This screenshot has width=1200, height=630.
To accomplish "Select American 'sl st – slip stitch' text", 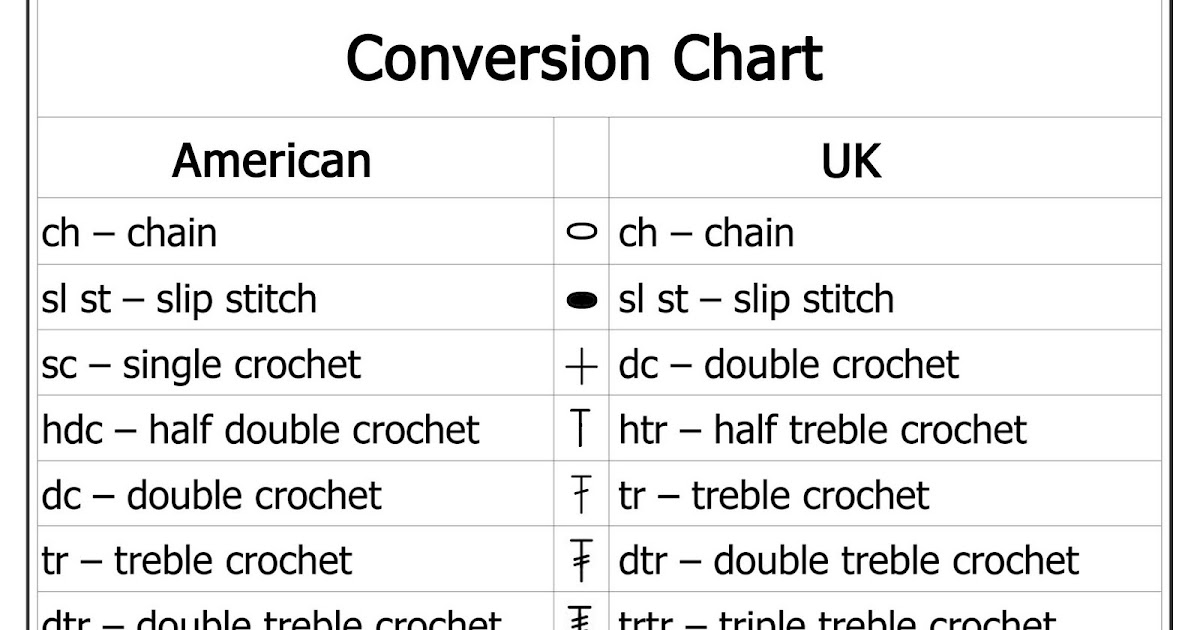I will pyautogui.click(x=179, y=299).
